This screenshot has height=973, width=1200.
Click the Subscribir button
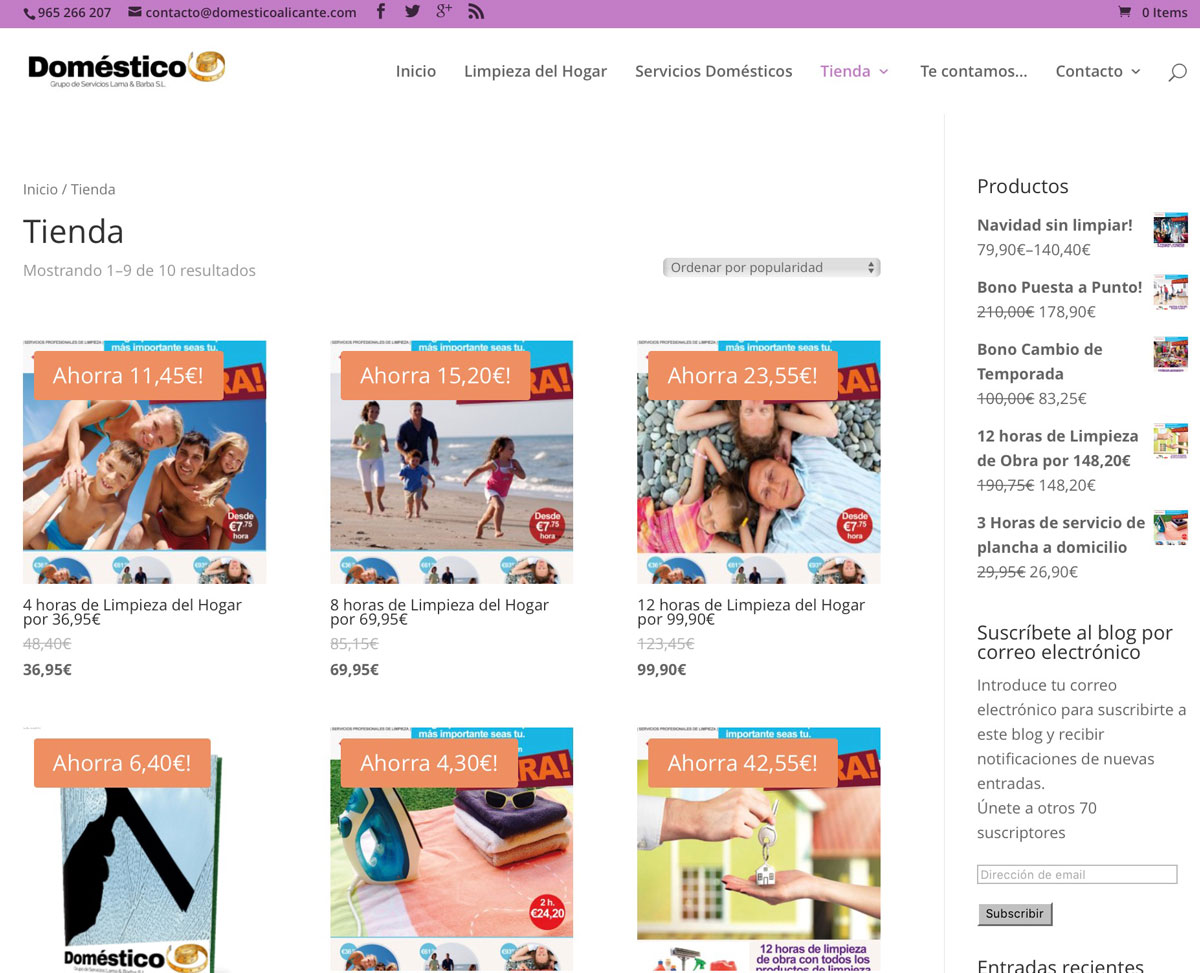coord(1014,913)
